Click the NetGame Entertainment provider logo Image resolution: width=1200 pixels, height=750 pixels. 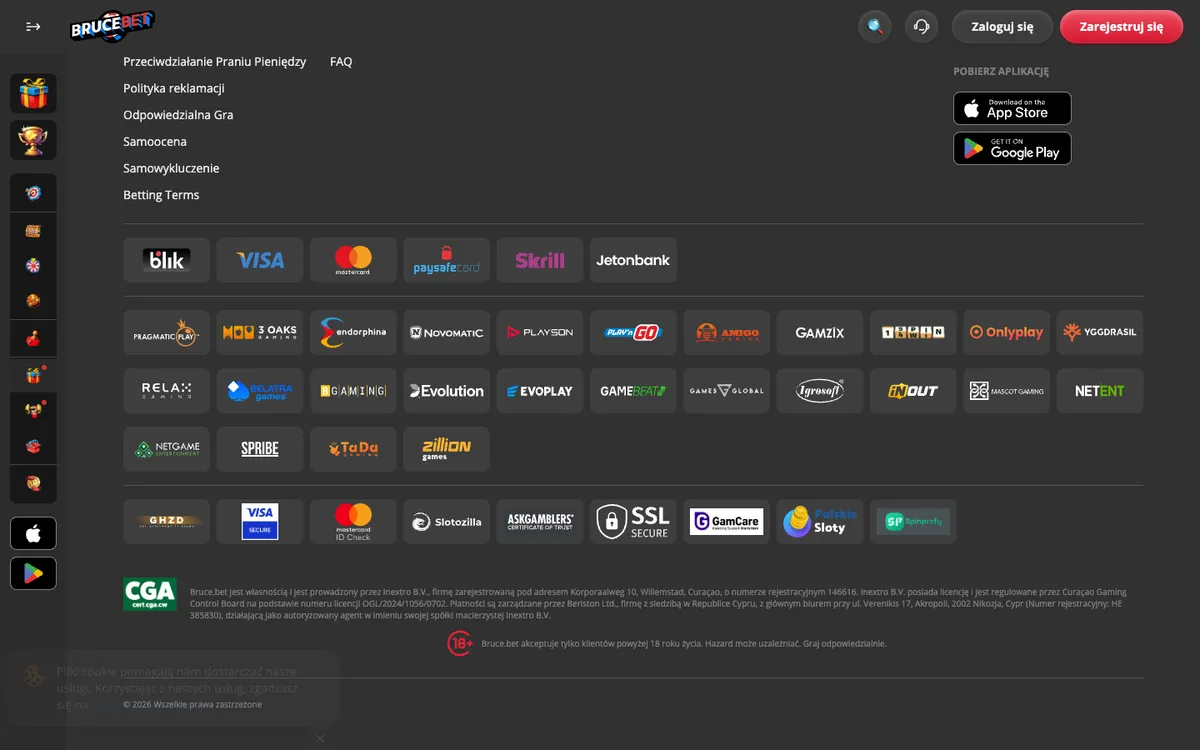pyautogui.click(x=167, y=449)
